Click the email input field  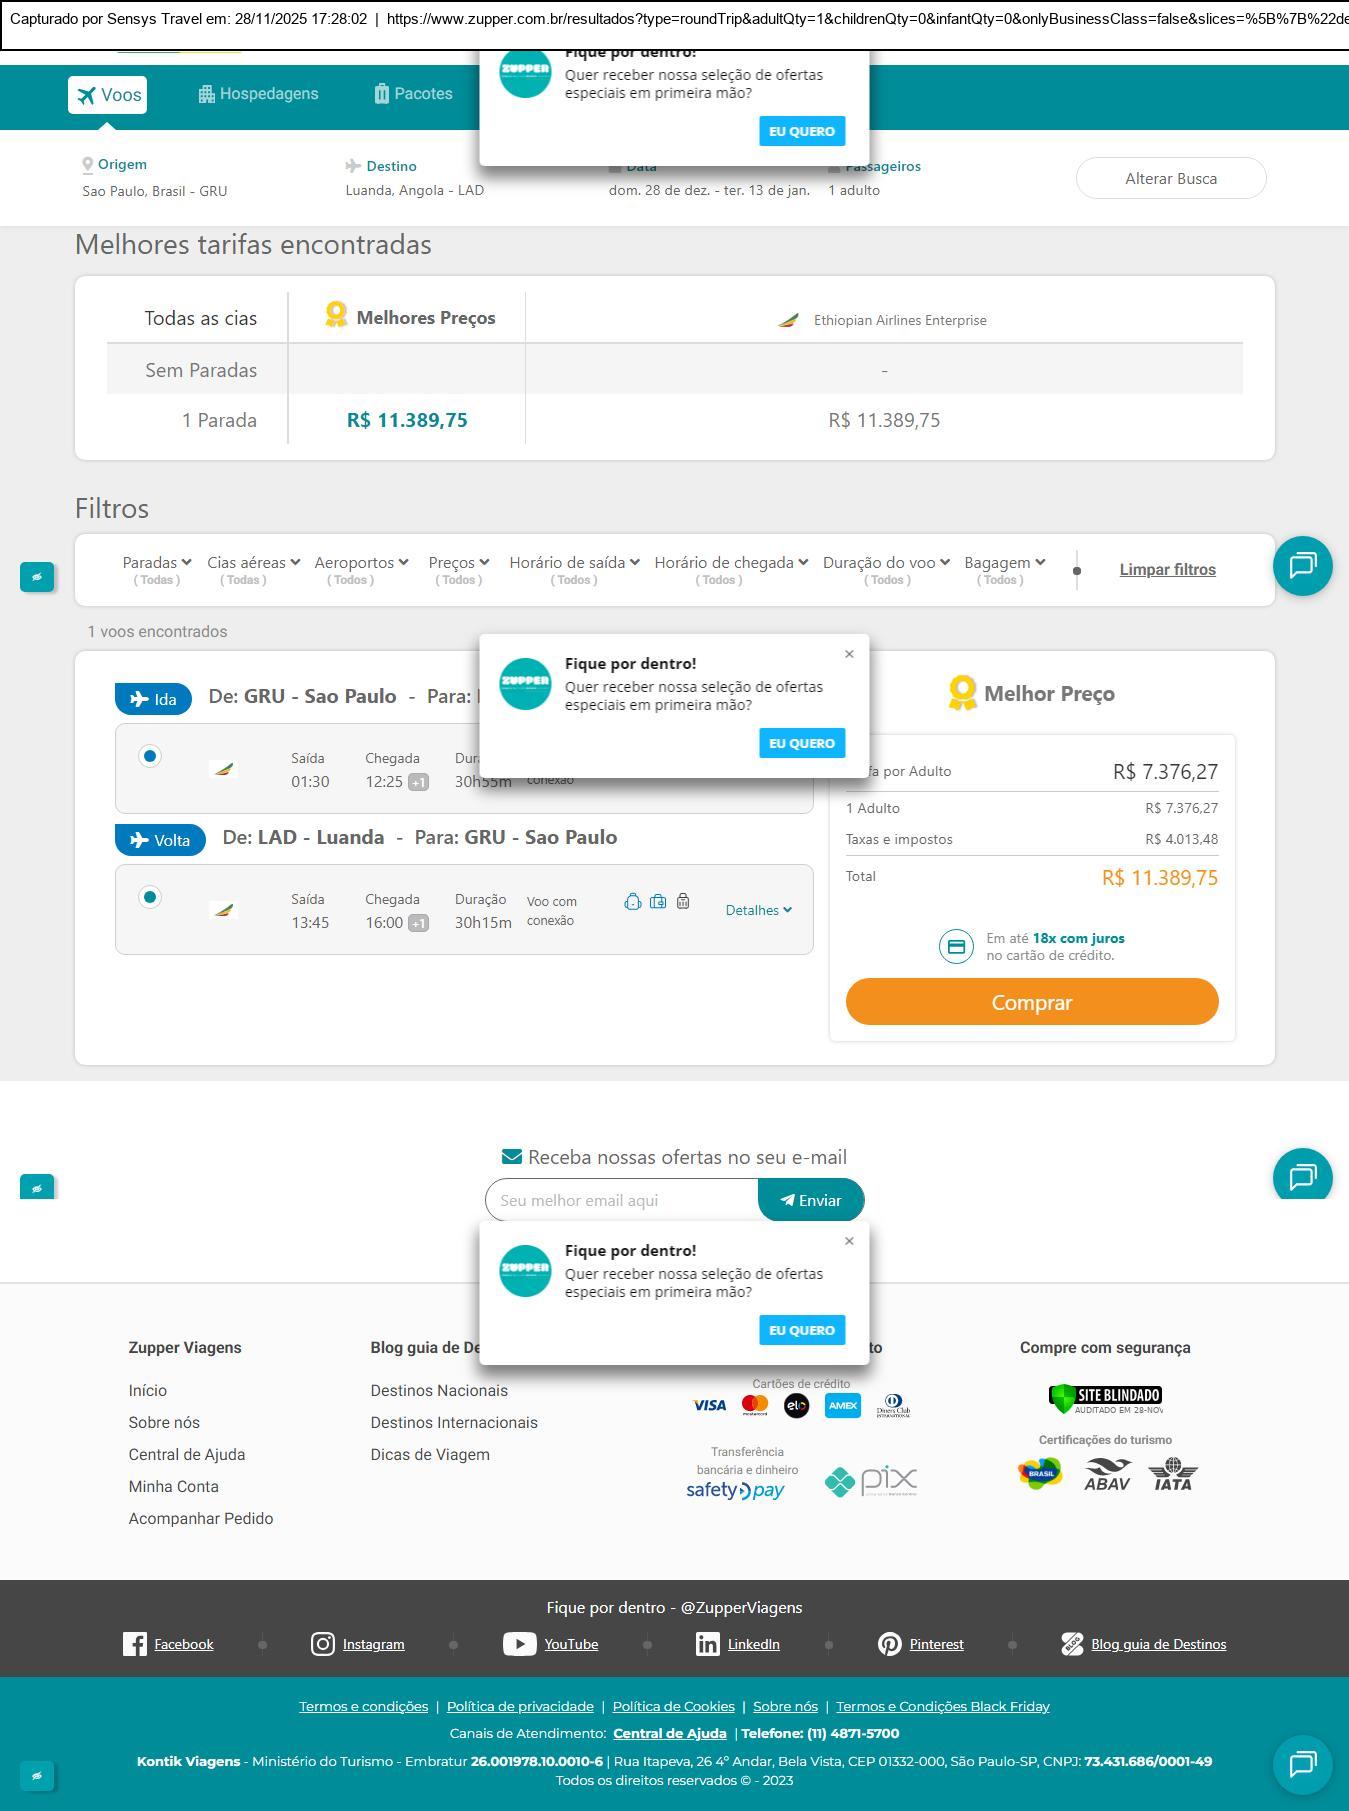point(622,1200)
